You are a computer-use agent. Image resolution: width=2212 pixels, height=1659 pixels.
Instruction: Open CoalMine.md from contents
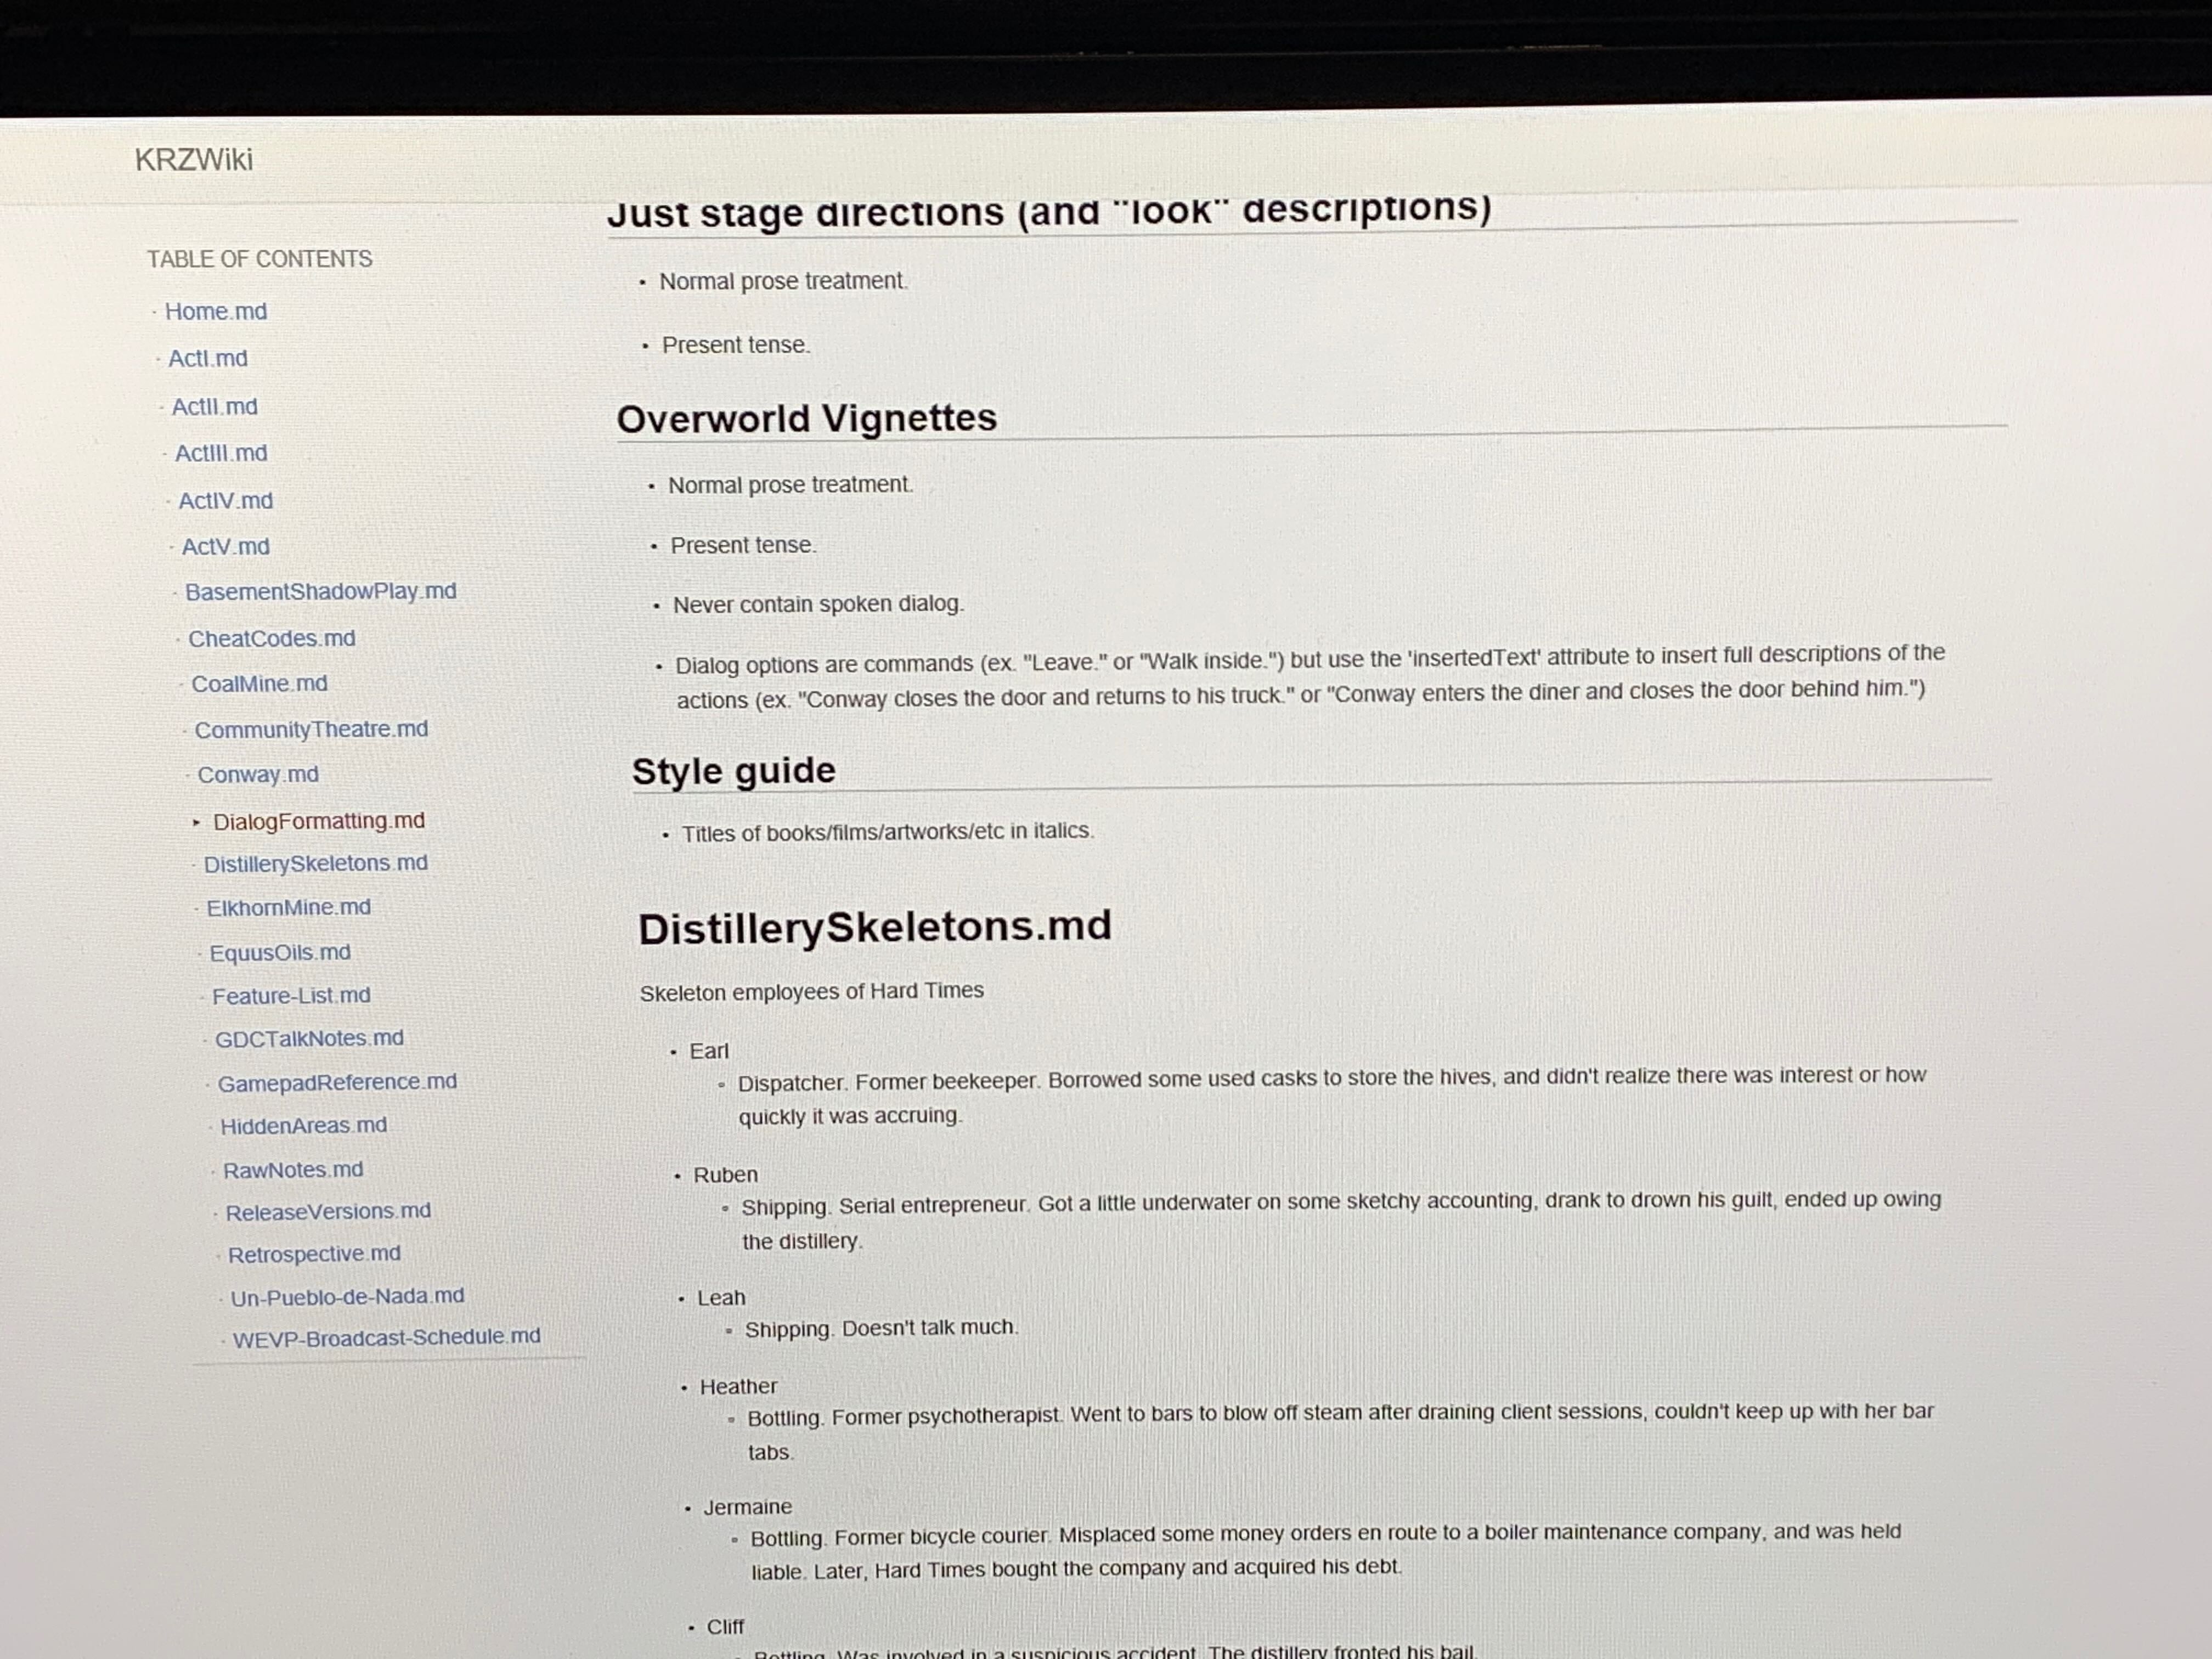(259, 684)
